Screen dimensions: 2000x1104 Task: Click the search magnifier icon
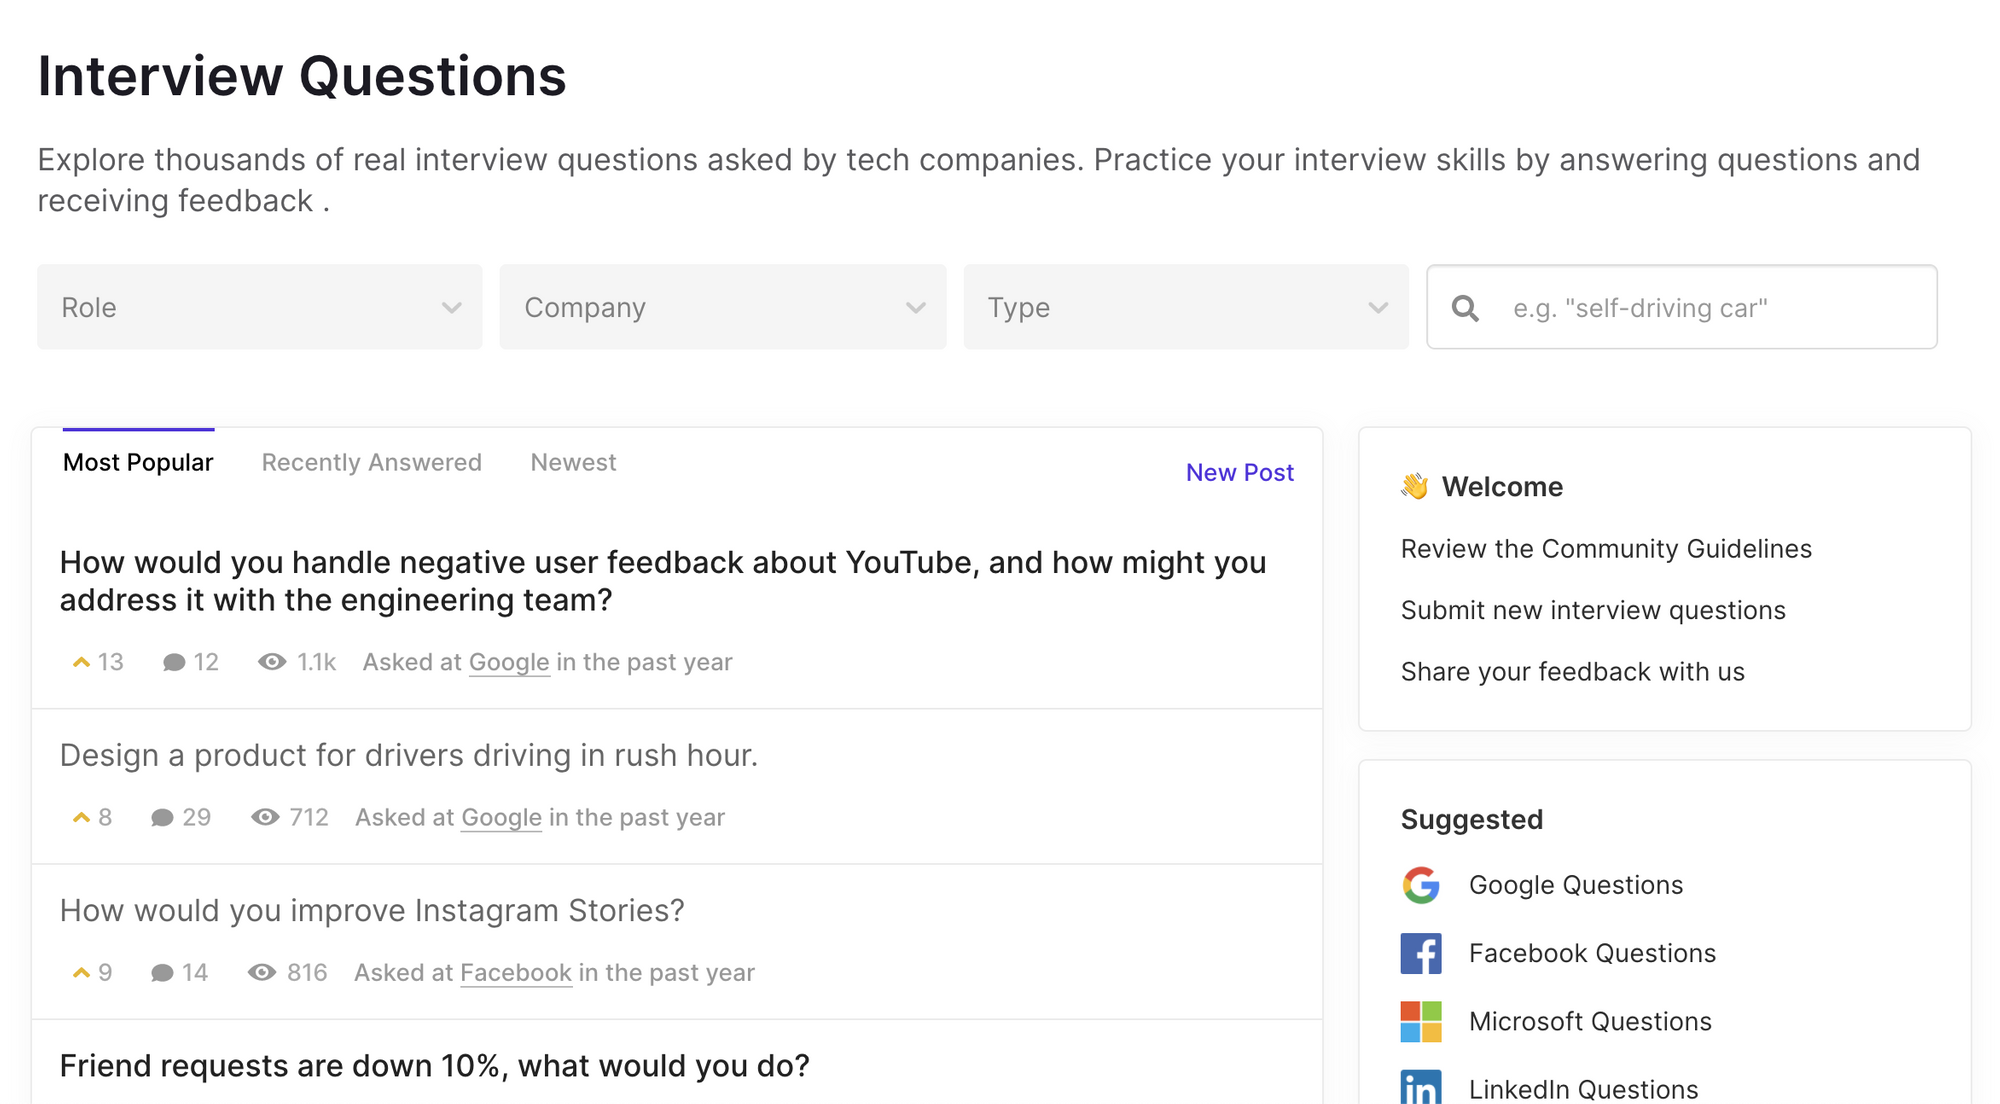point(1465,308)
